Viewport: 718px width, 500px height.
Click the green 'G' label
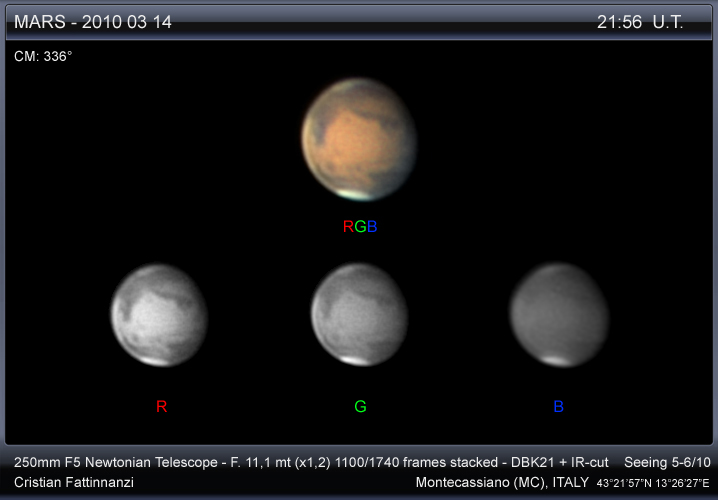[x=360, y=406]
